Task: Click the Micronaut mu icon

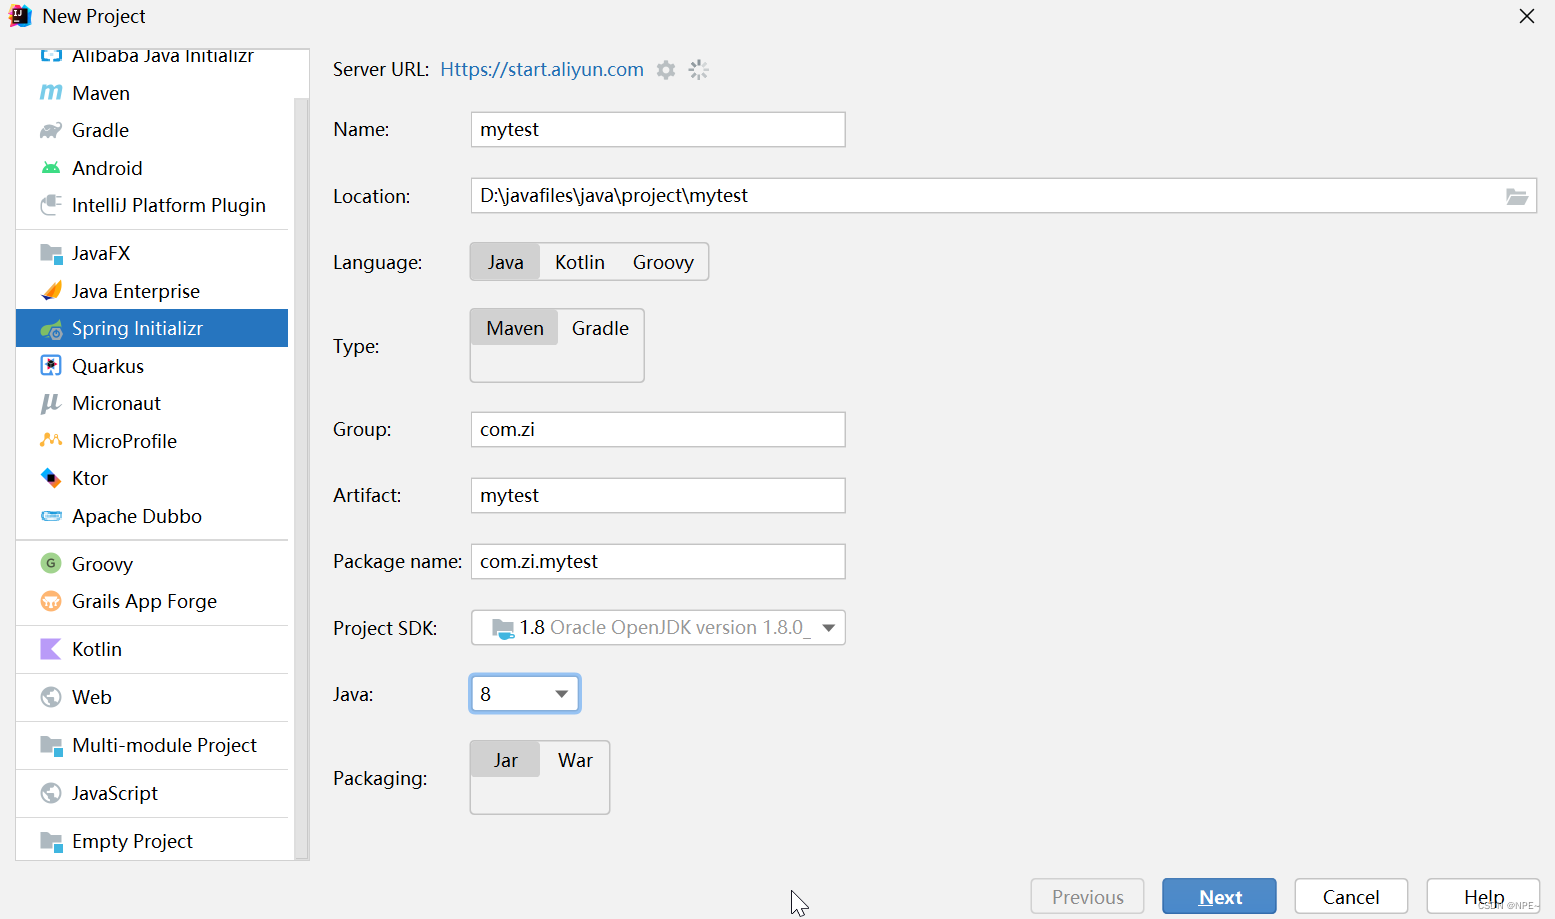Action: click(51, 403)
